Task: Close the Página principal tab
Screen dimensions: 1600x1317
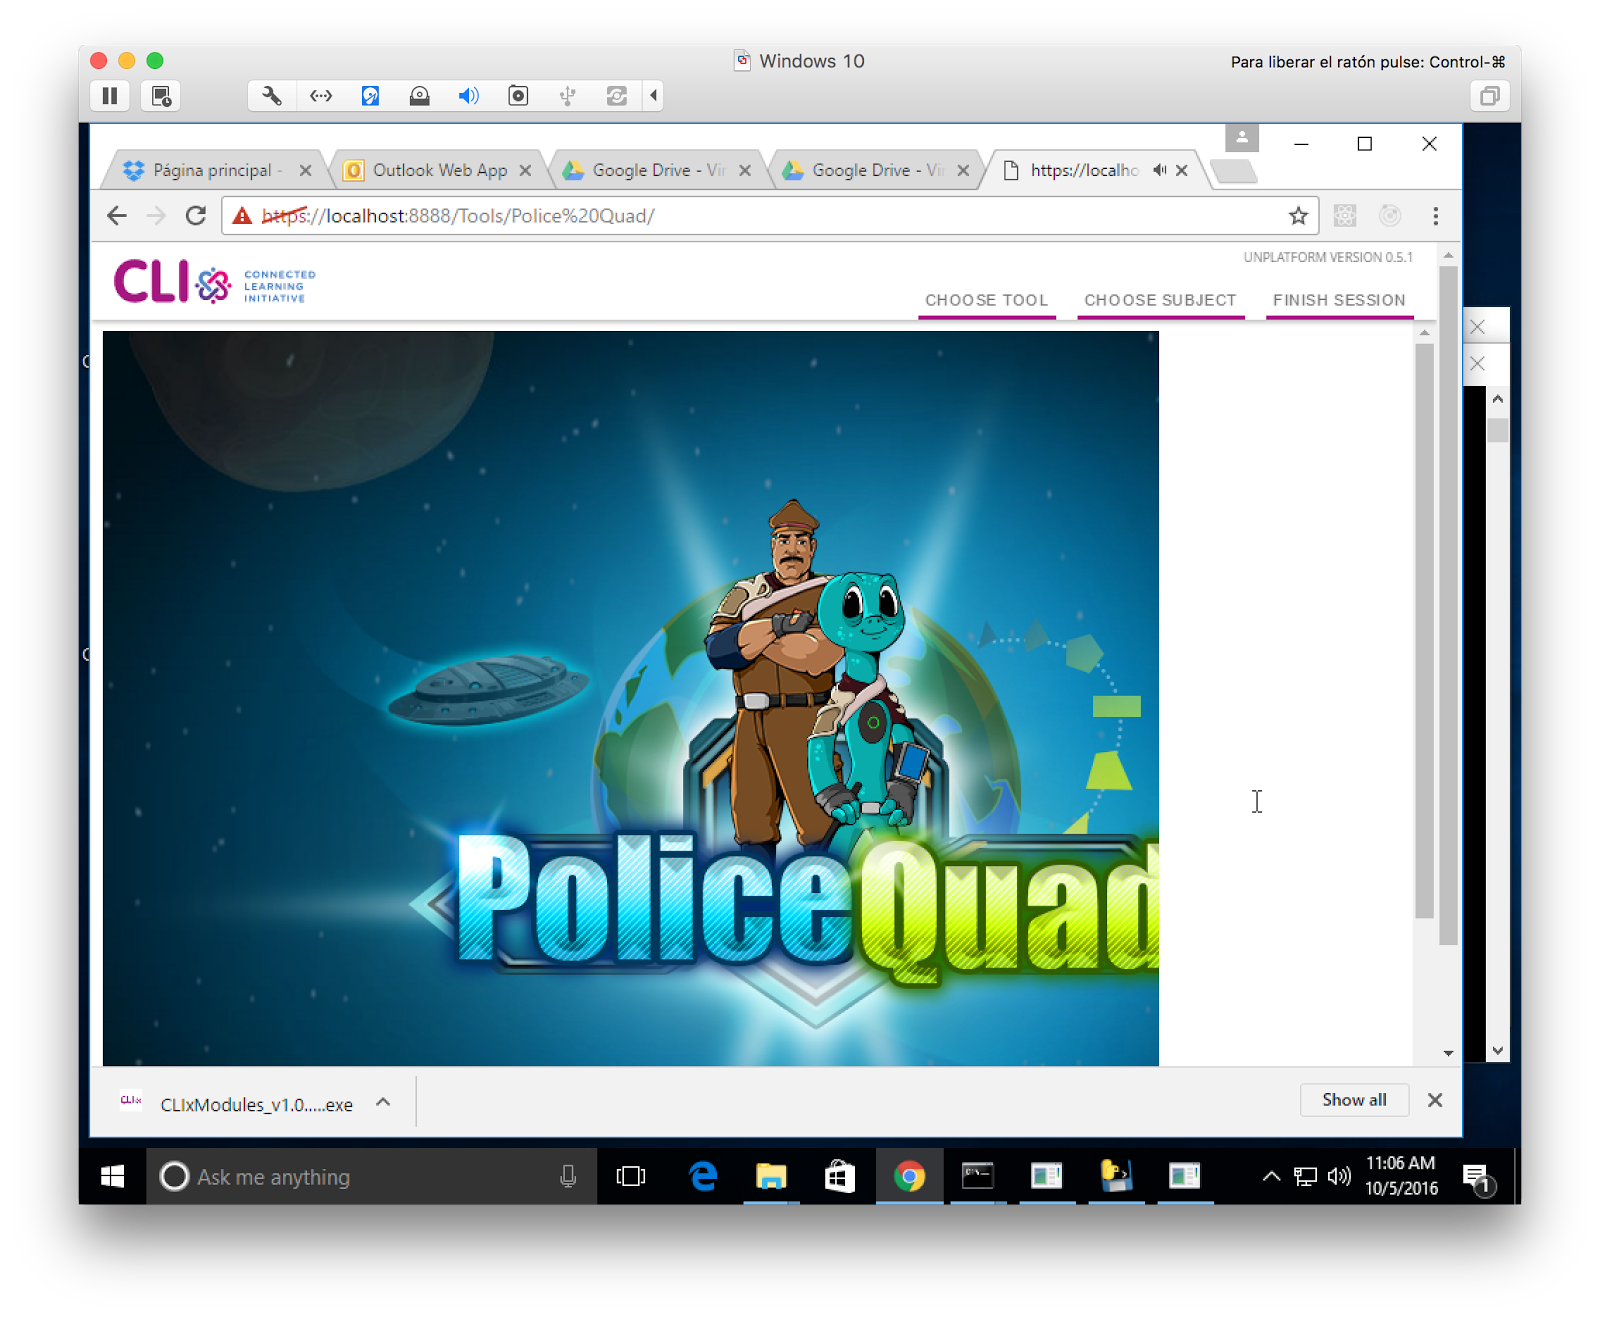Action: pos(305,170)
